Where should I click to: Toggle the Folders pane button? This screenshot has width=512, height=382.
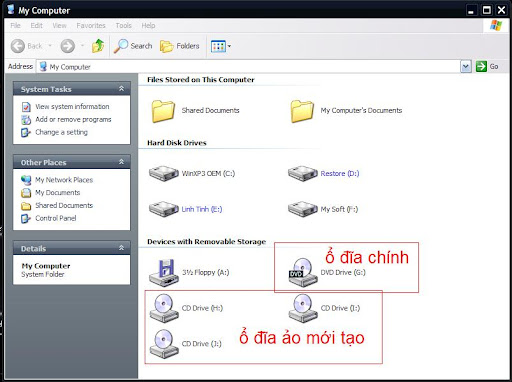click(x=180, y=46)
